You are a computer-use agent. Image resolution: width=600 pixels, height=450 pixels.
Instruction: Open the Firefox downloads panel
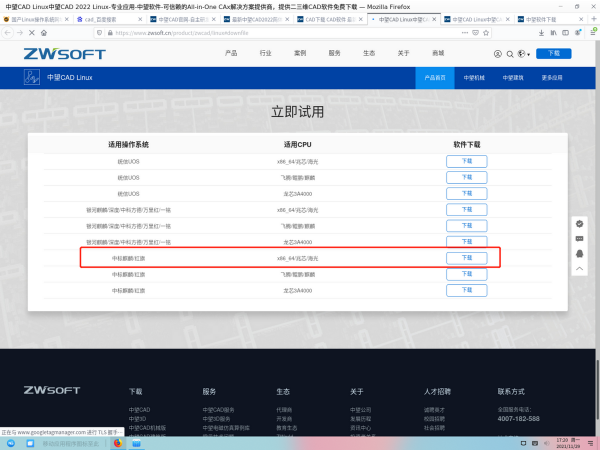click(541, 33)
